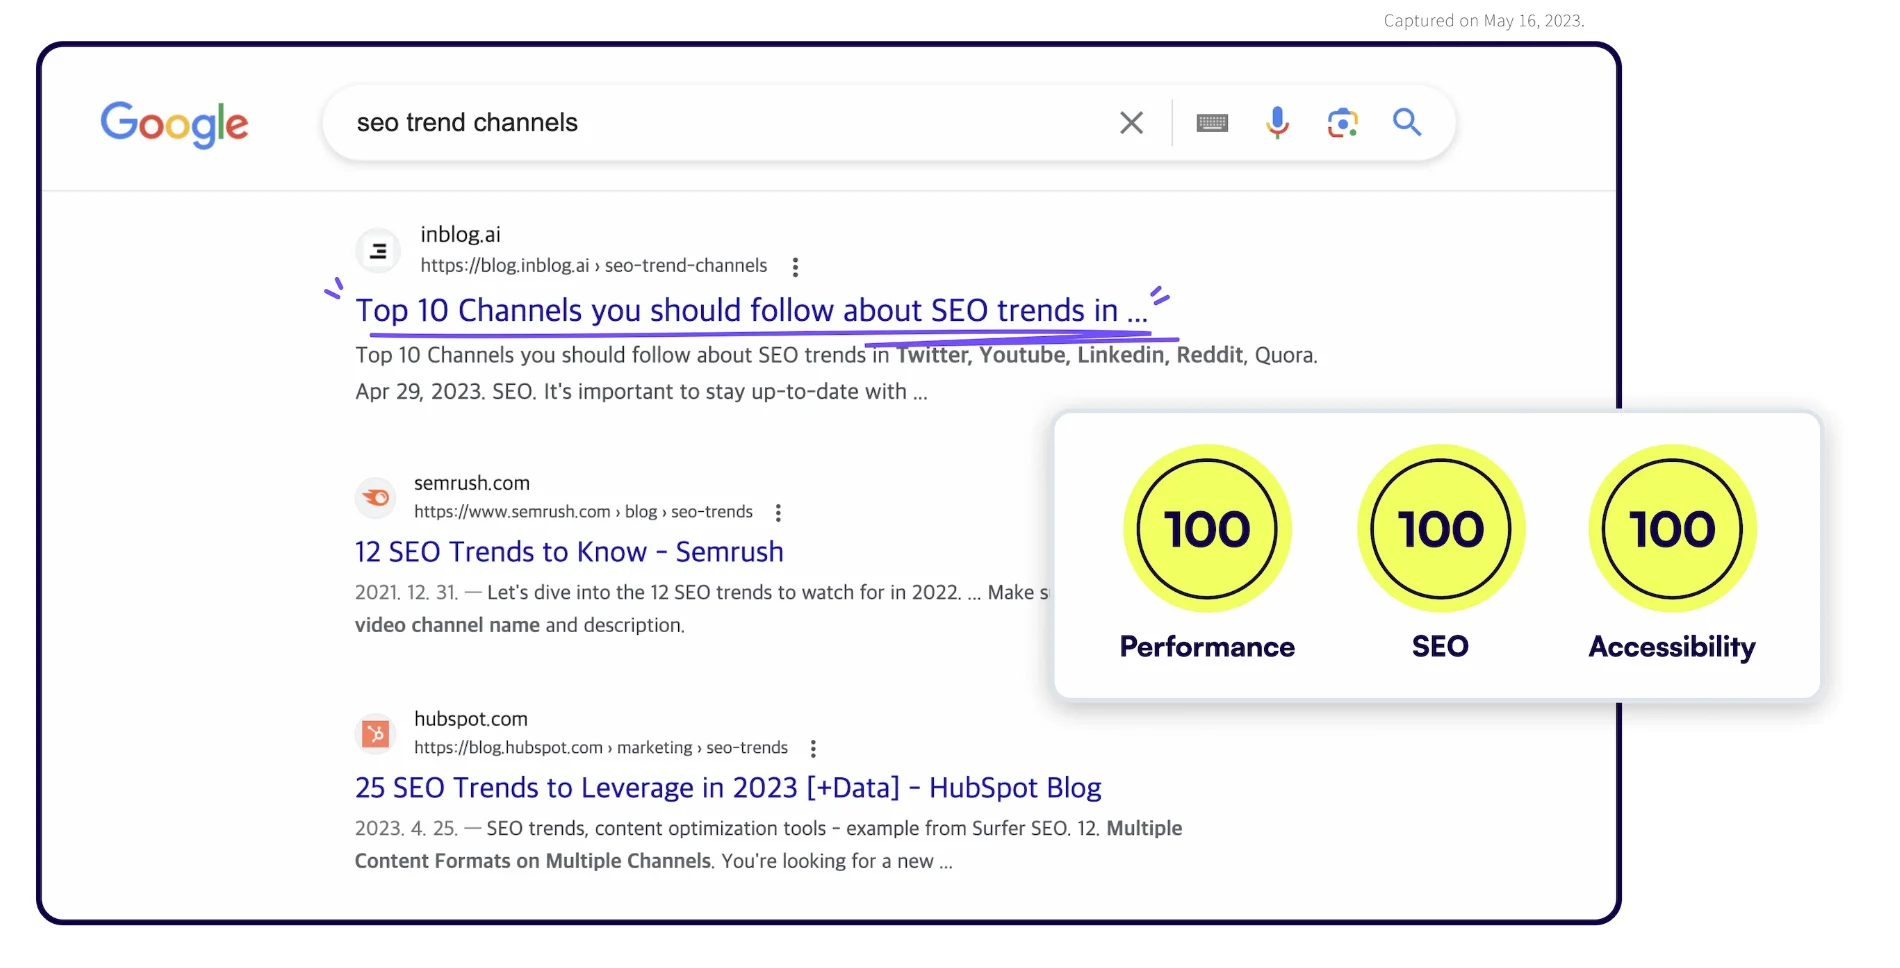Click the Google logo
The width and height of the screenshot is (1900, 968).
click(174, 123)
